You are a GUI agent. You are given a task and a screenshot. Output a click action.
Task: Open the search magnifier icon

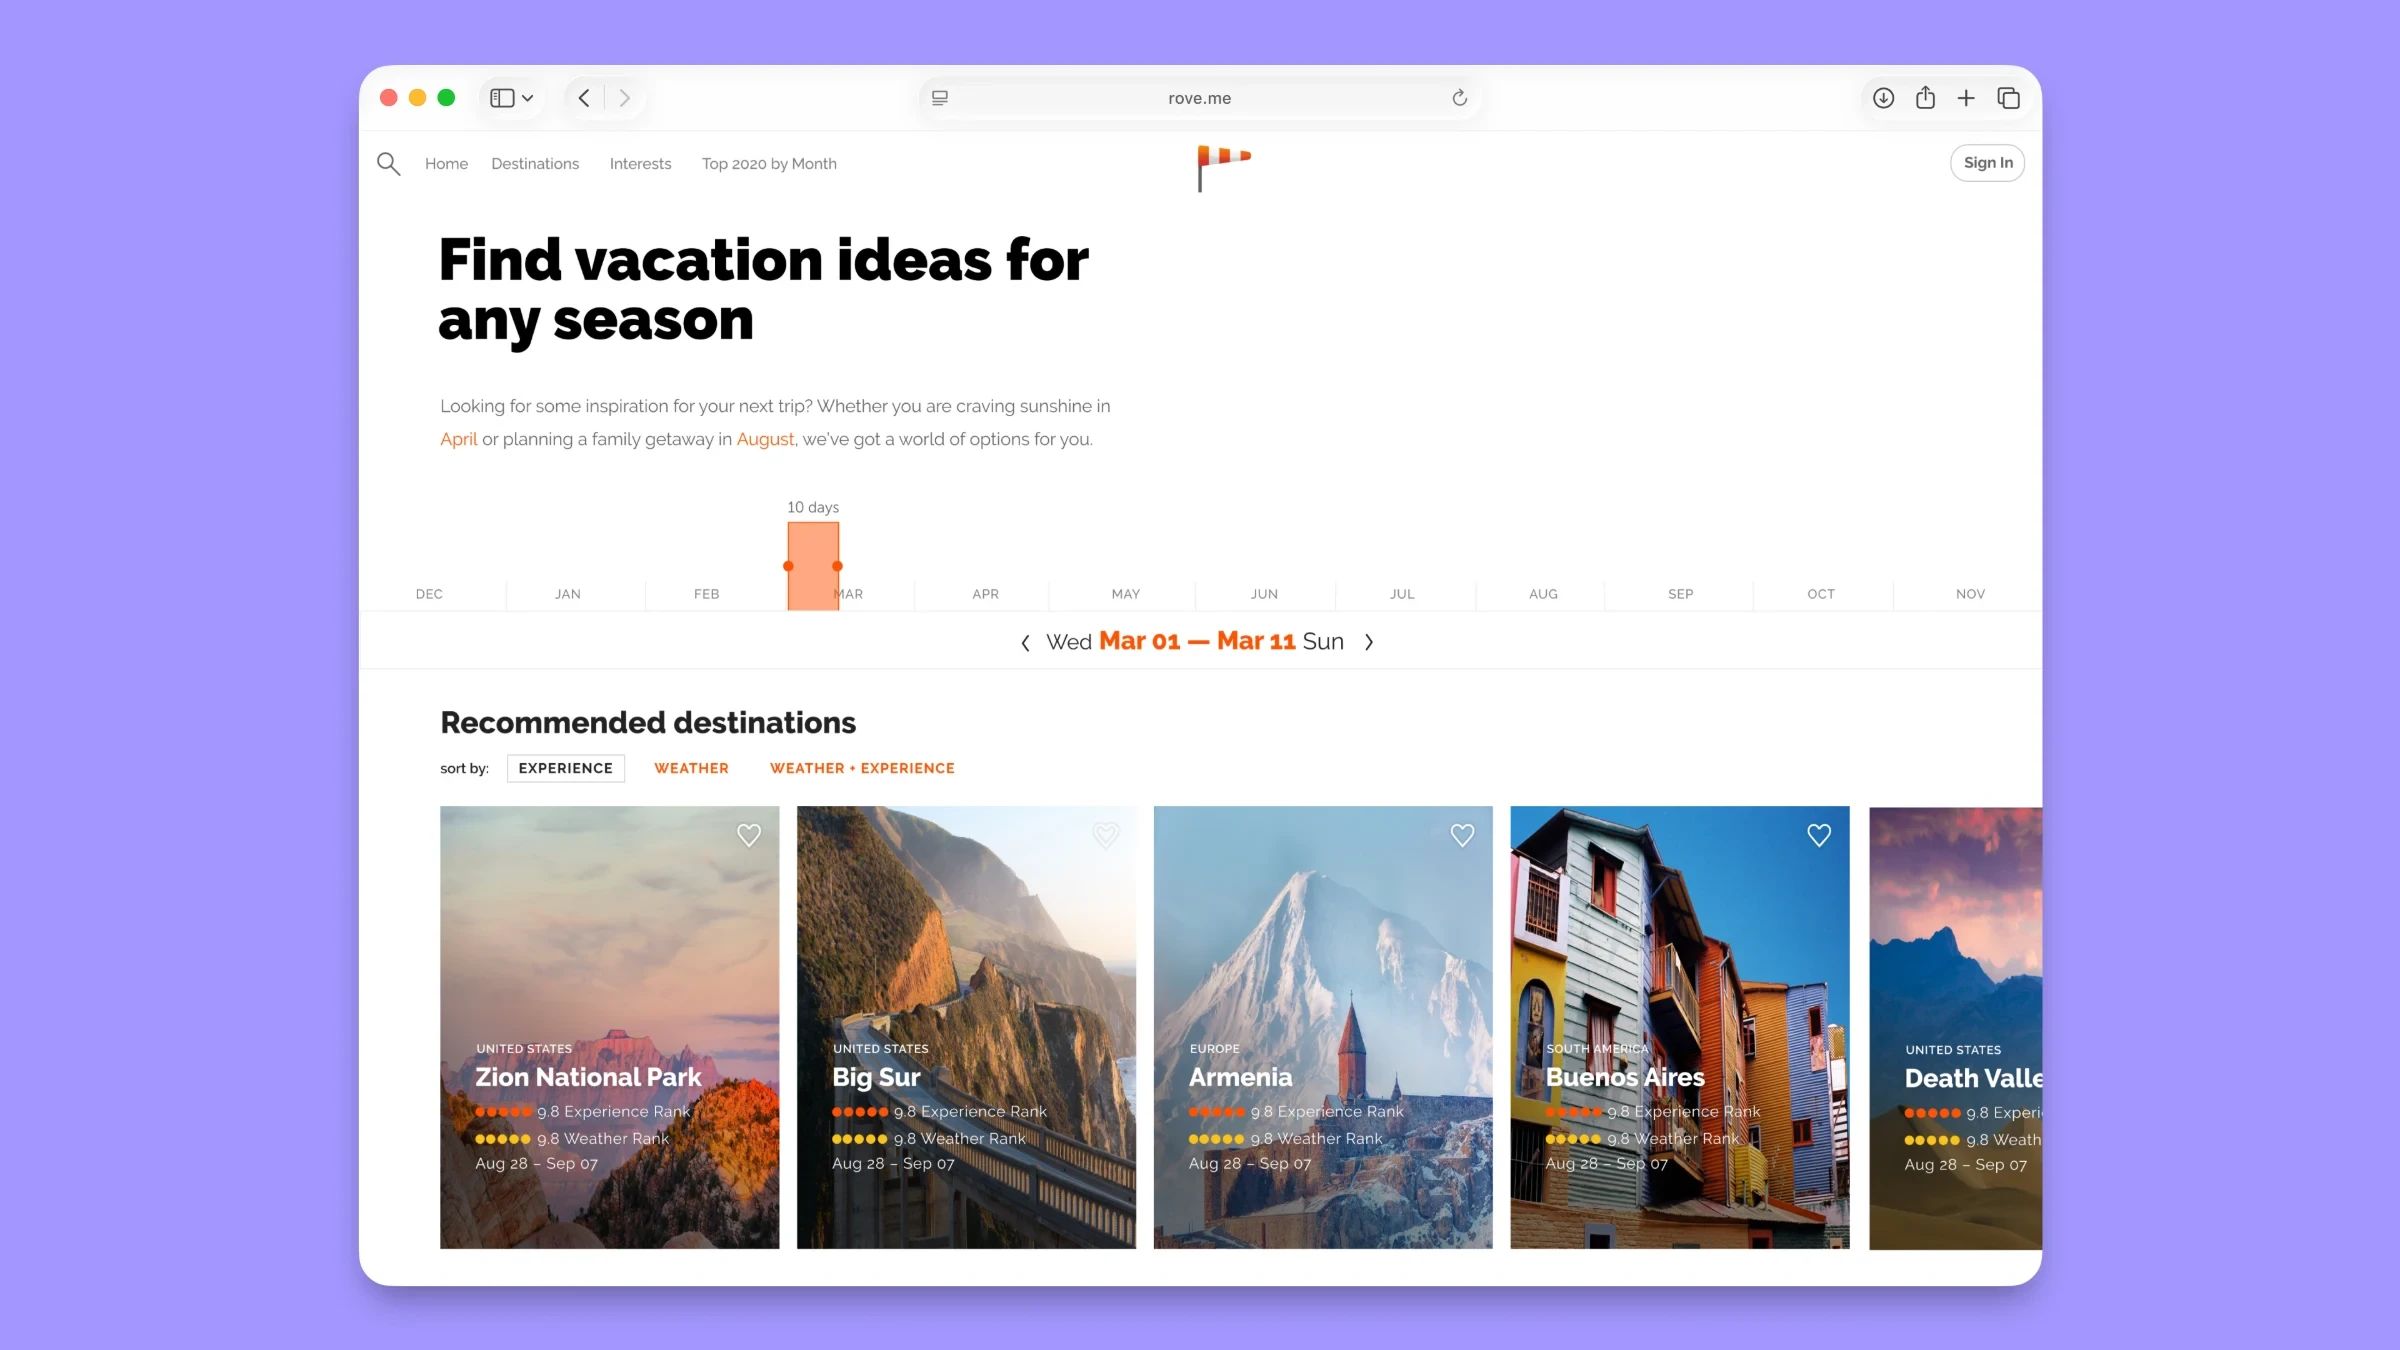tap(388, 163)
